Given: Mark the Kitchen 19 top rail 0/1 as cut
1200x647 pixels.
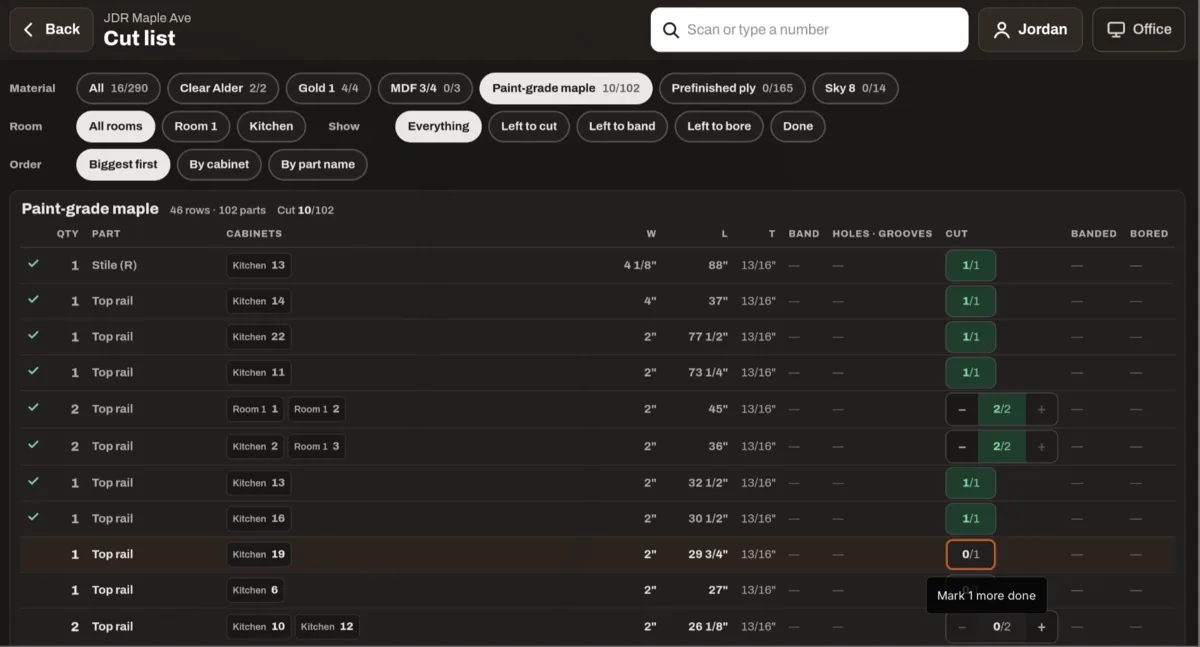Looking at the screenshot, I should pyautogui.click(x=970, y=554).
